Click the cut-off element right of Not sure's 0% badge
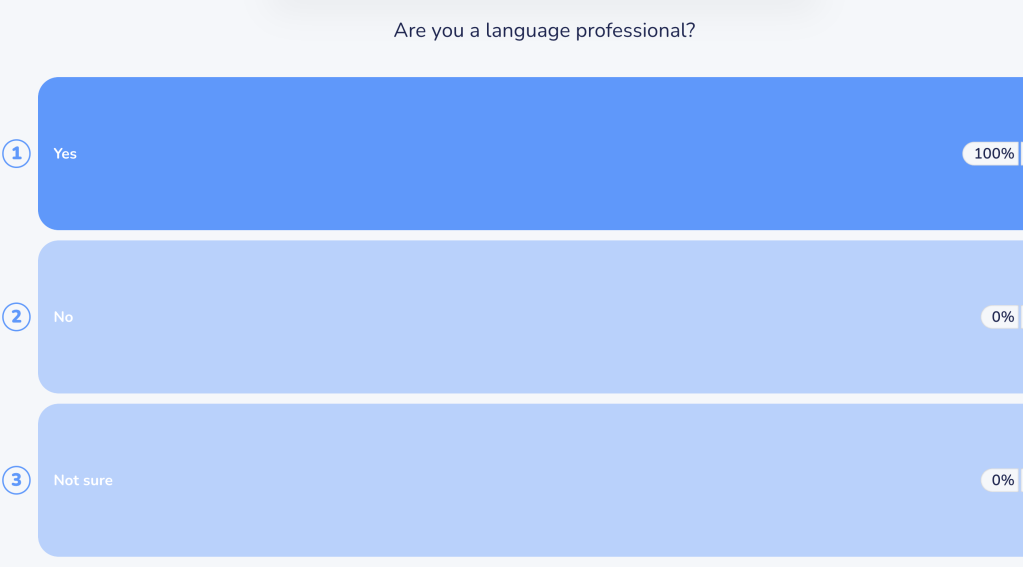The height and width of the screenshot is (567, 1023). coord(1021,480)
